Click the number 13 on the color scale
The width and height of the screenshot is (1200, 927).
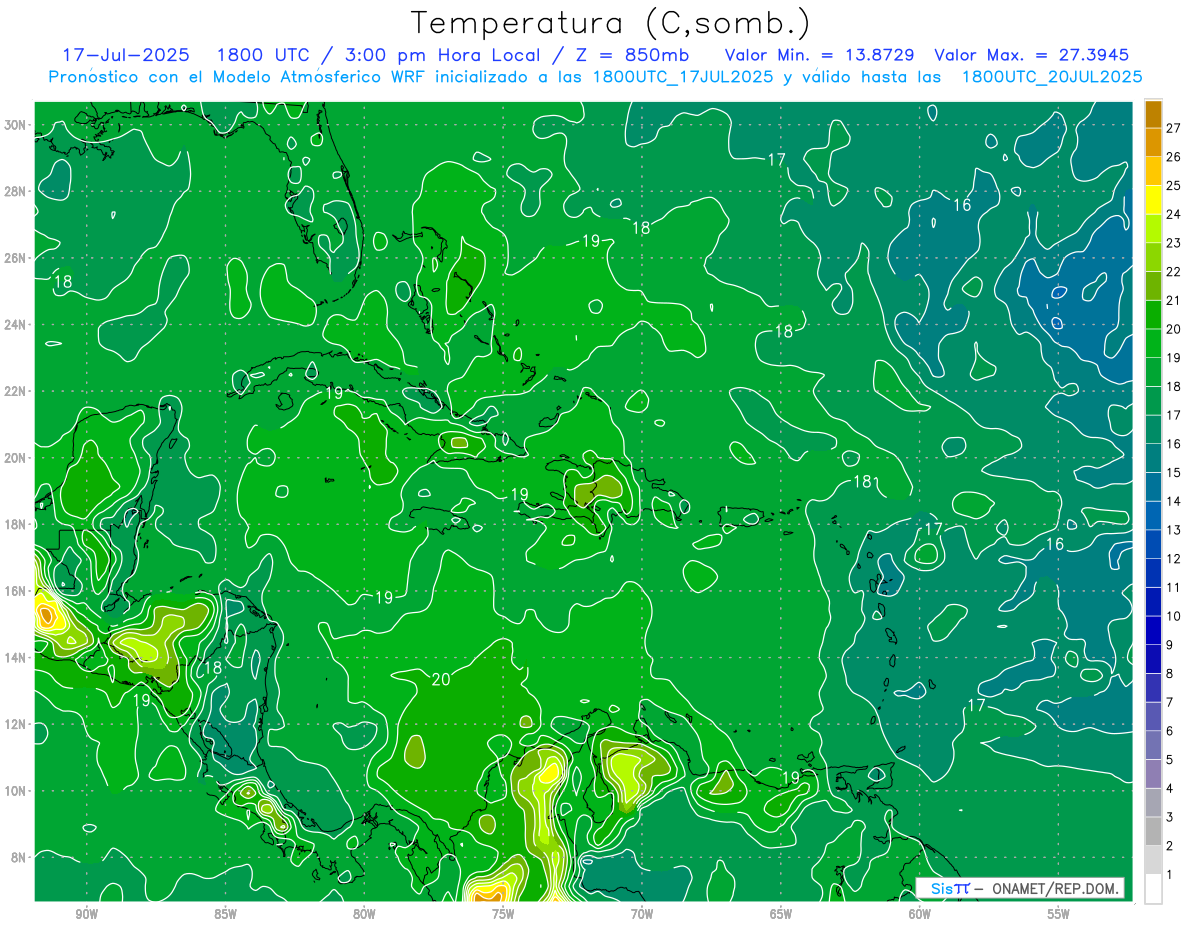[x=1173, y=530]
